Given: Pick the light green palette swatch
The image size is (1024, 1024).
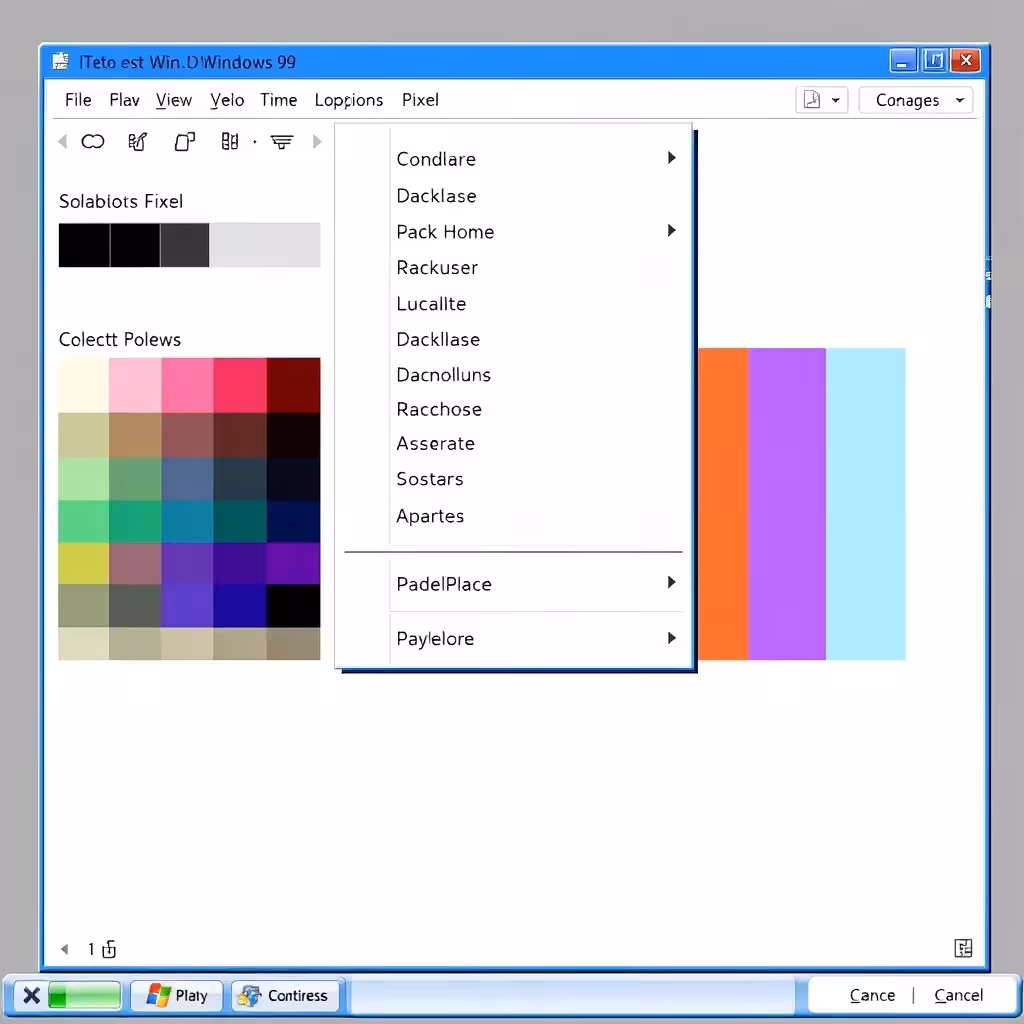Looking at the screenshot, I should coord(84,479).
